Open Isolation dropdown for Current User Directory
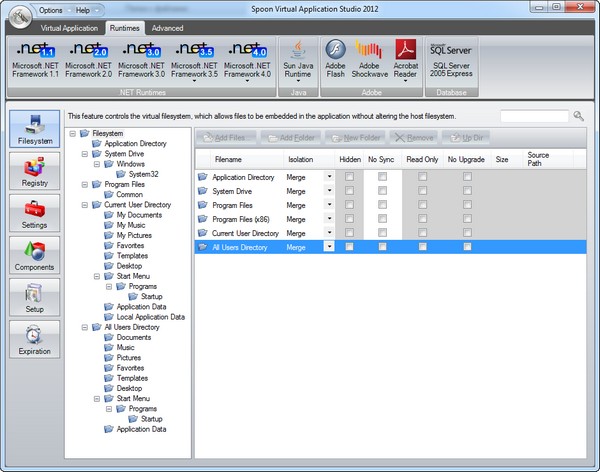The image size is (600, 472). (329, 233)
